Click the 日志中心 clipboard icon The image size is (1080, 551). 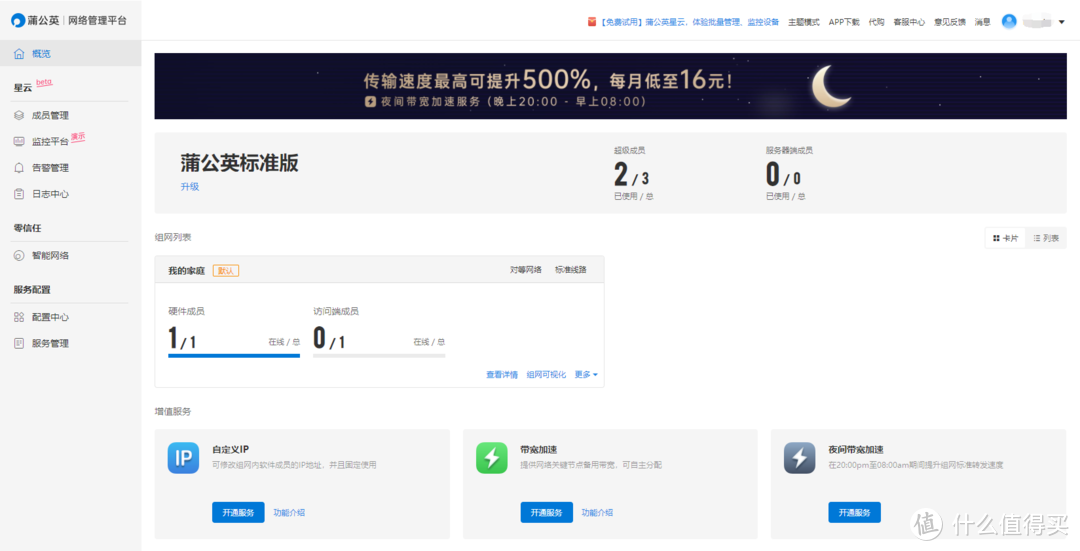point(19,194)
